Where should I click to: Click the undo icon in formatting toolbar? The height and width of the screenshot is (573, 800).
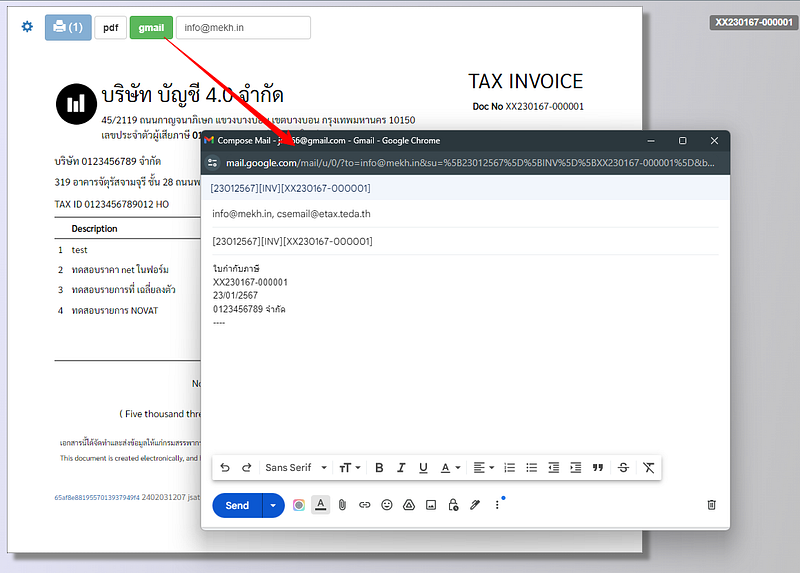pyautogui.click(x=225, y=467)
